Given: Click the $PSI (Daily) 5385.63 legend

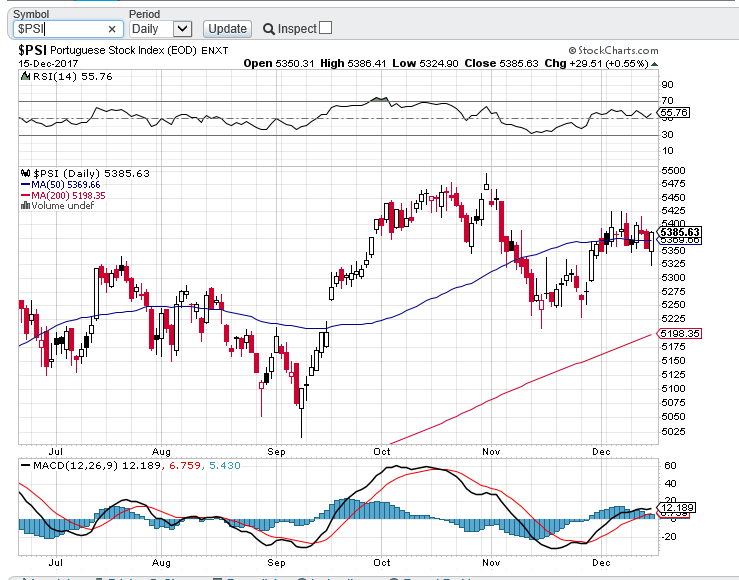Looking at the screenshot, I should tap(91, 173).
